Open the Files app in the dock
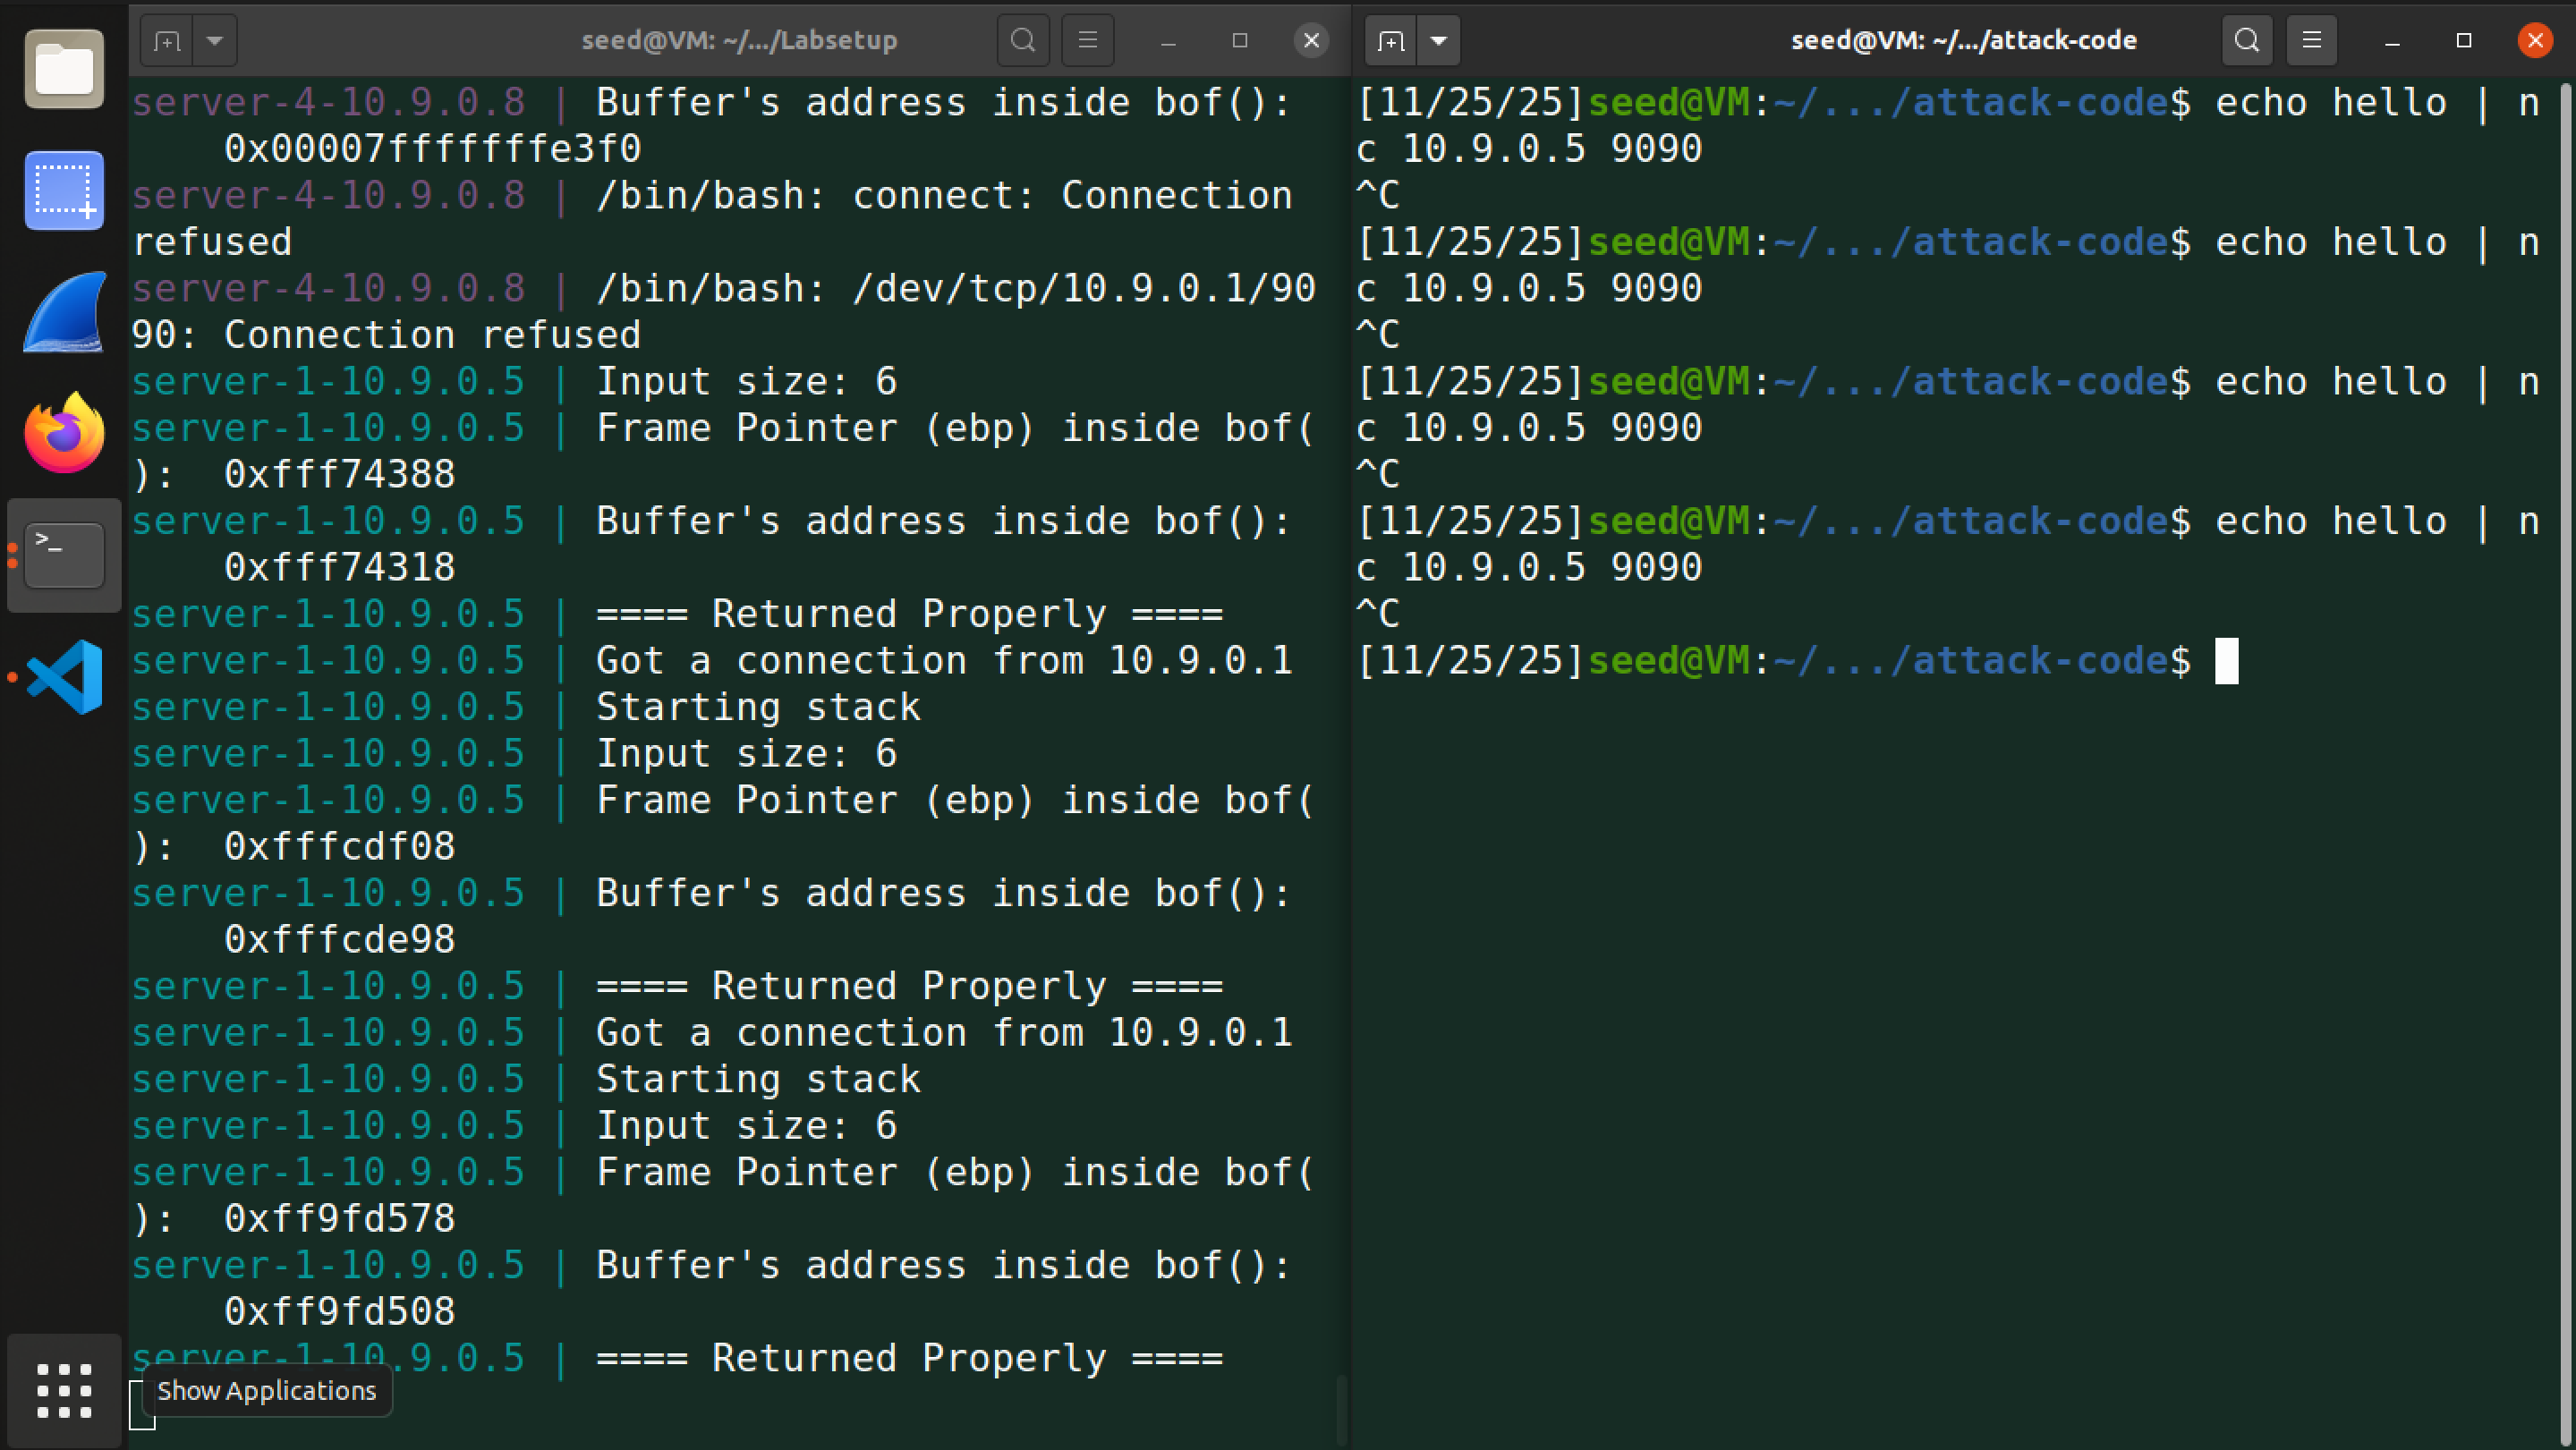This screenshot has height=1450, width=2576. pyautogui.click(x=64, y=69)
